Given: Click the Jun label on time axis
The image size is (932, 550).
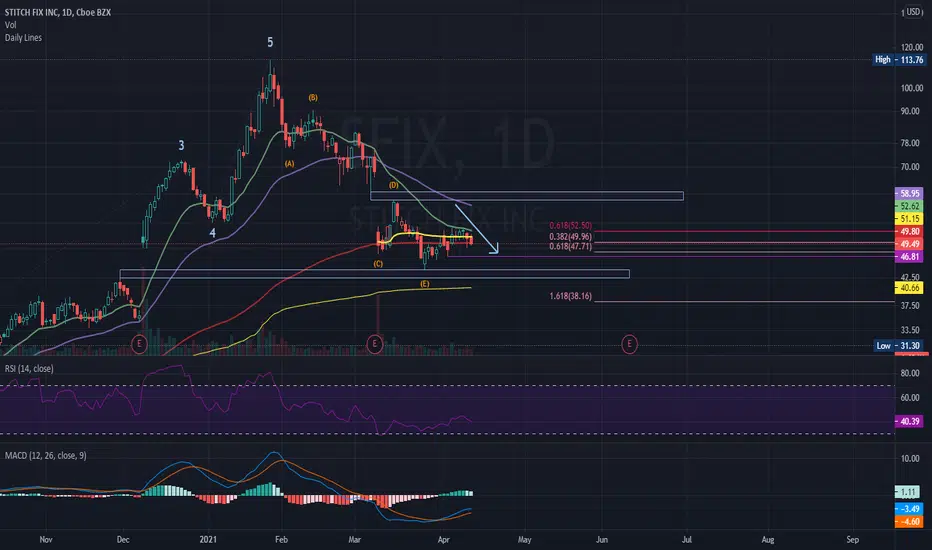Looking at the screenshot, I should click(602, 540).
